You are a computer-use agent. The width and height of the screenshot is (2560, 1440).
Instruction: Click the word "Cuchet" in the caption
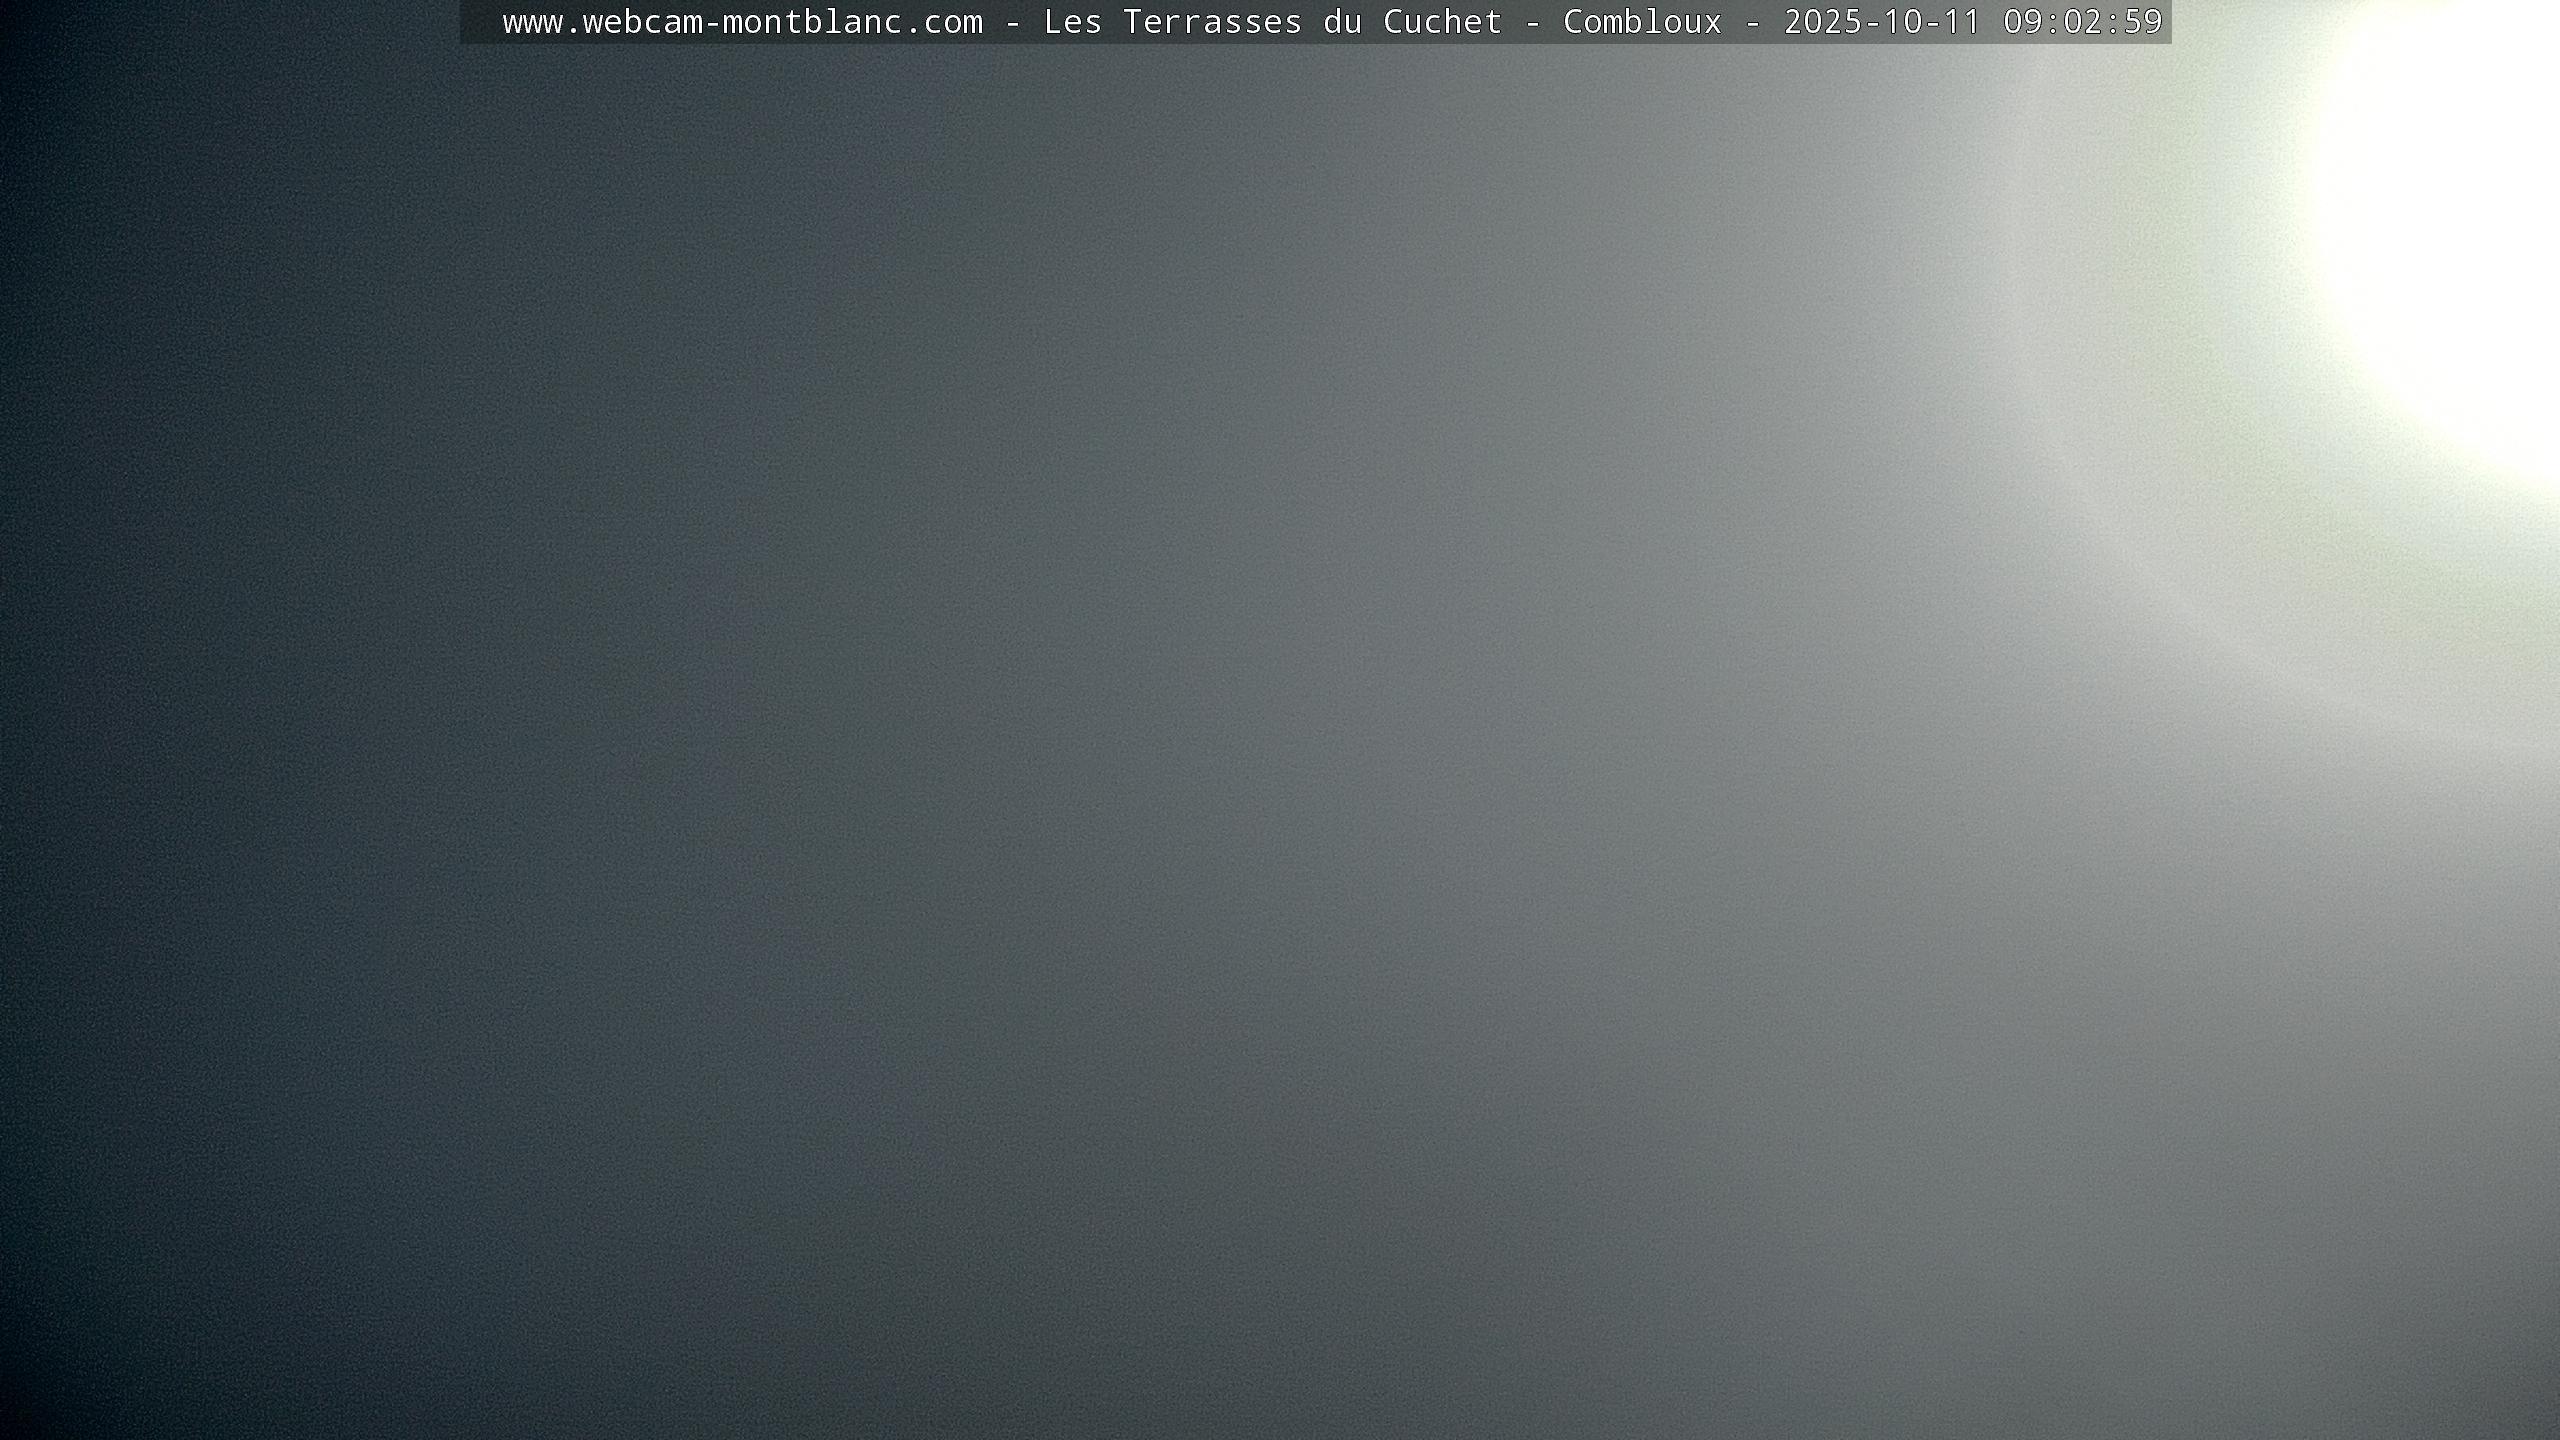pyautogui.click(x=1442, y=22)
